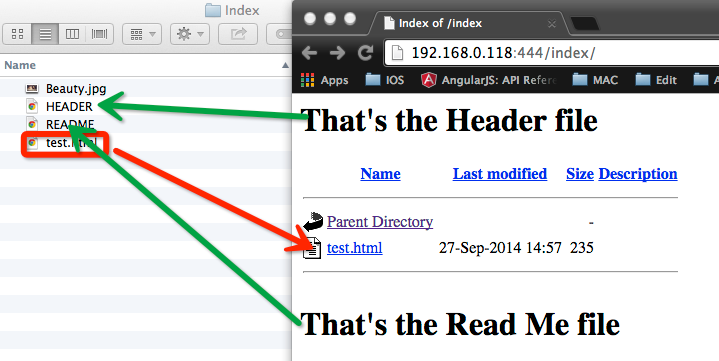This screenshot has height=361, width=719.
Task: Open the AngularJS API Reference bookmark
Action: (489, 80)
